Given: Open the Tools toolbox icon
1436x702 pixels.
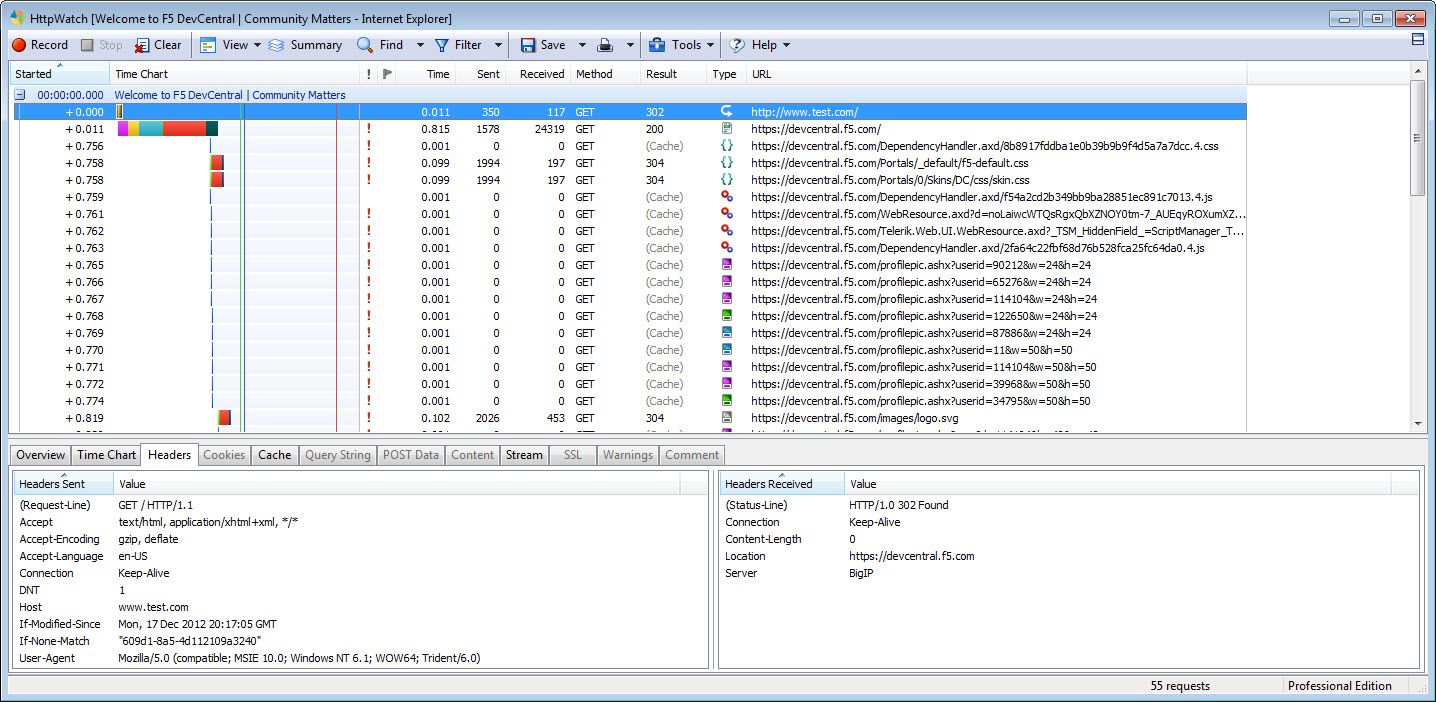Looking at the screenshot, I should pyautogui.click(x=655, y=45).
